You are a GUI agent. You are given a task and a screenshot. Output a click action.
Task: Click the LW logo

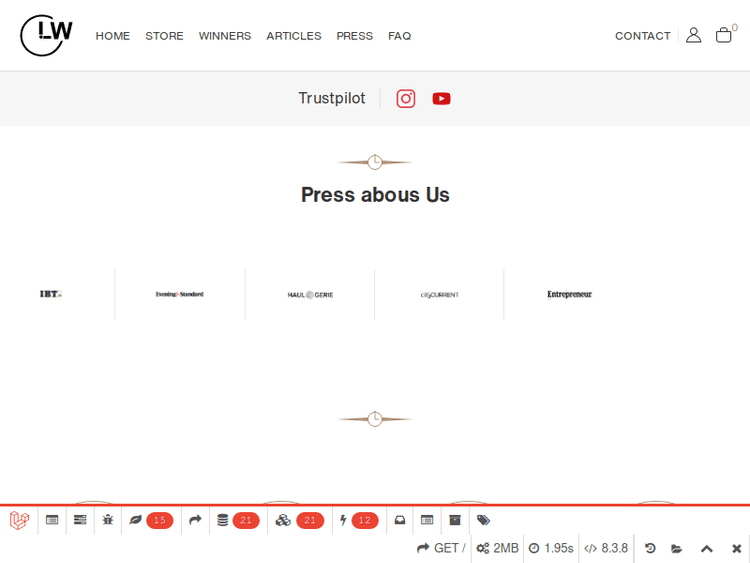[x=46, y=35]
